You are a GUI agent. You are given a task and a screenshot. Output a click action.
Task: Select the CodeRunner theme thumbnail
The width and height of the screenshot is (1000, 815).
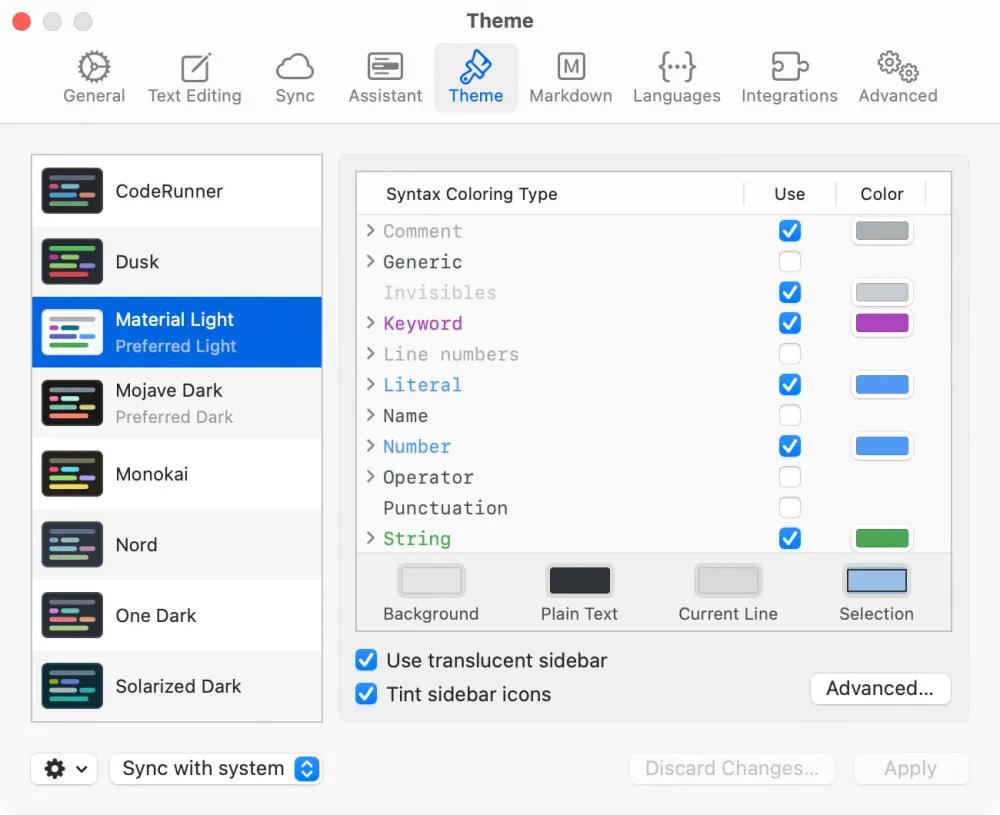72,191
